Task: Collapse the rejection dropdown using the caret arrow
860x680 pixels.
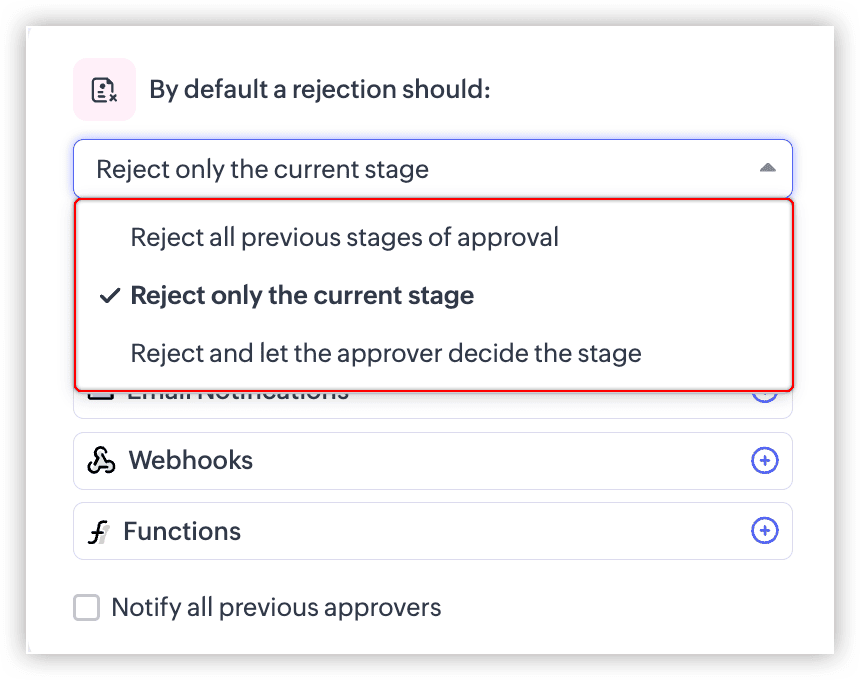Action: (767, 168)
